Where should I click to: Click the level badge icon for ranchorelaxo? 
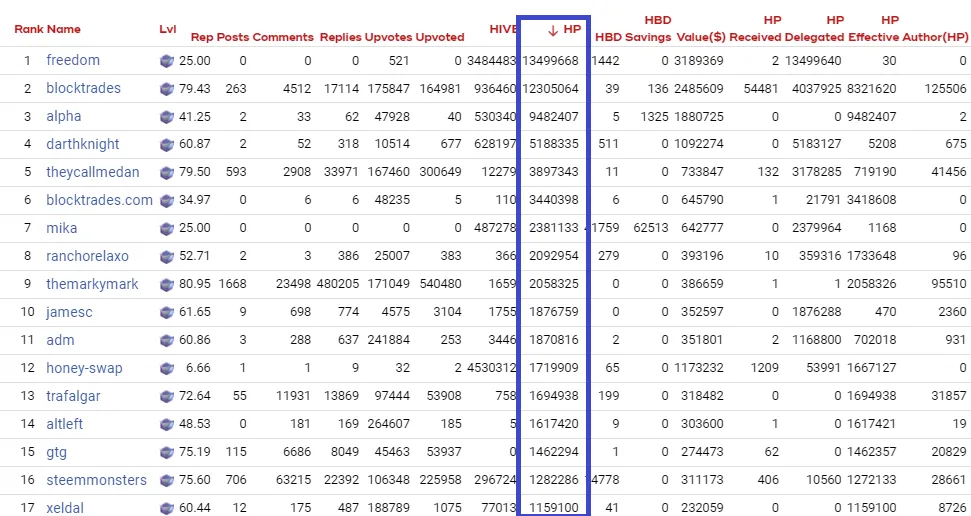coord(167,256)
